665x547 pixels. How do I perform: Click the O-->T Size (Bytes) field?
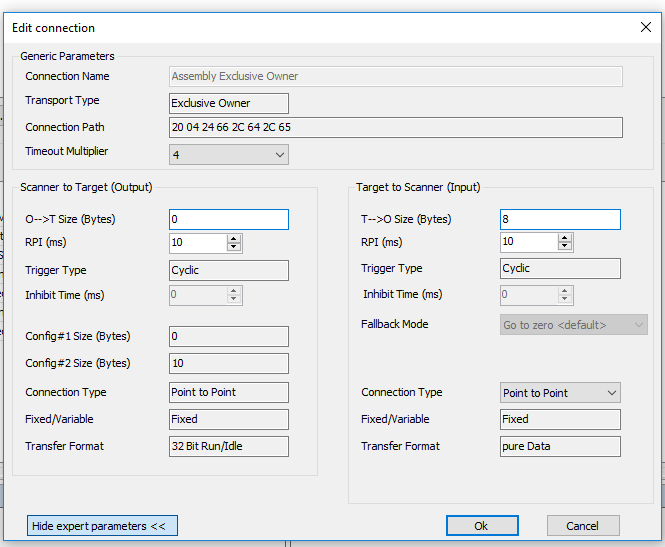[x=228, y=220]
